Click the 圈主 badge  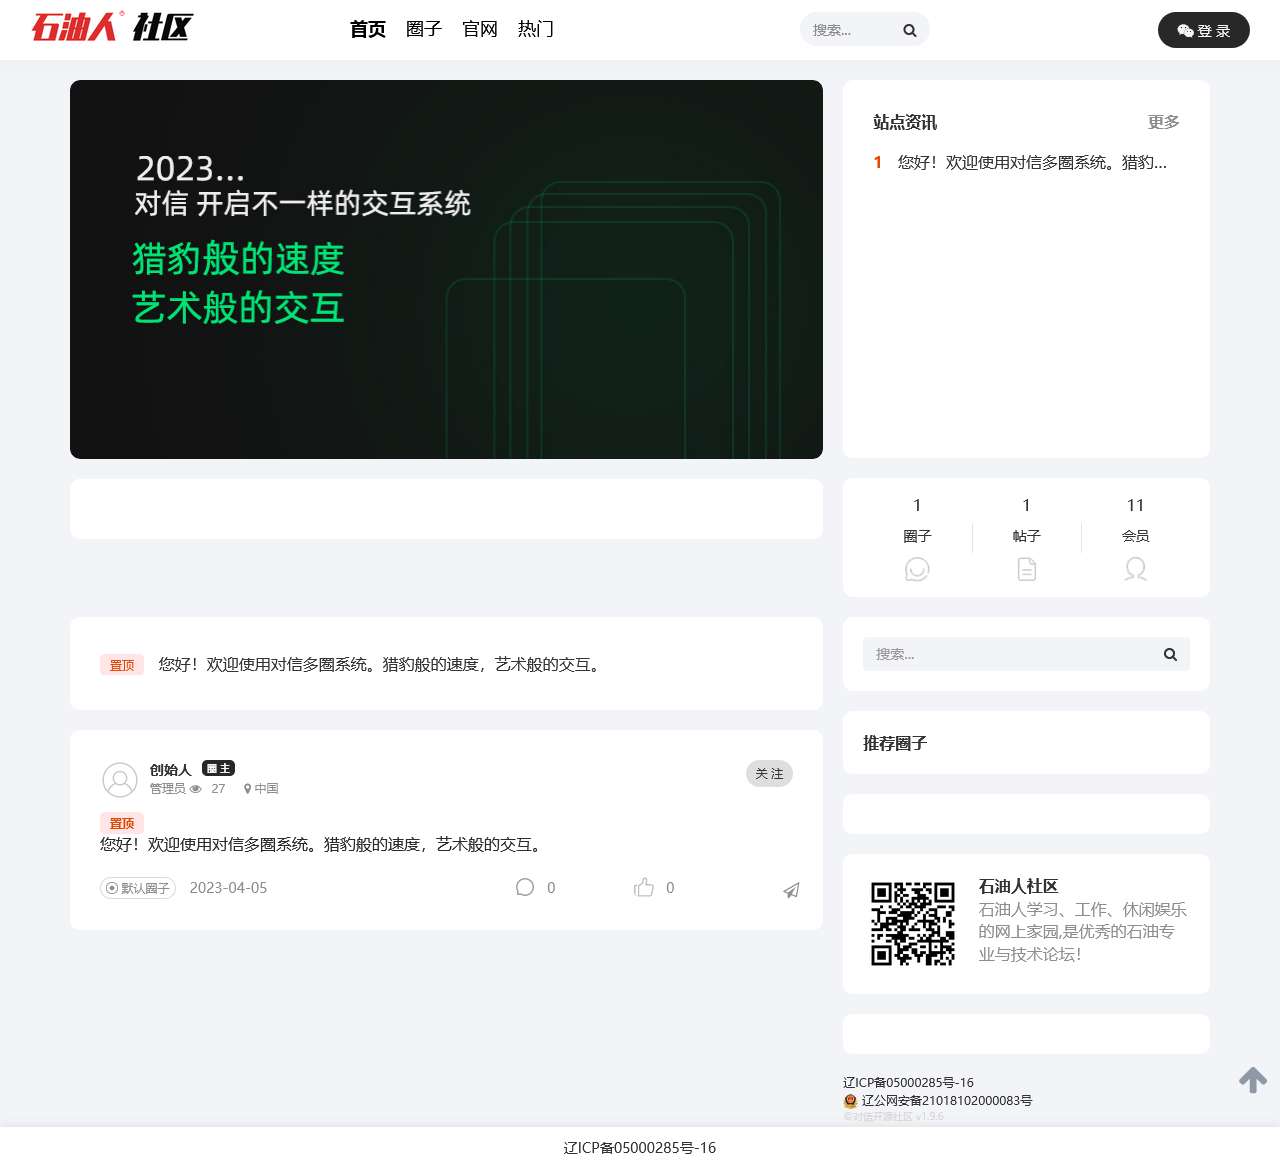click(x=218, y=768)
